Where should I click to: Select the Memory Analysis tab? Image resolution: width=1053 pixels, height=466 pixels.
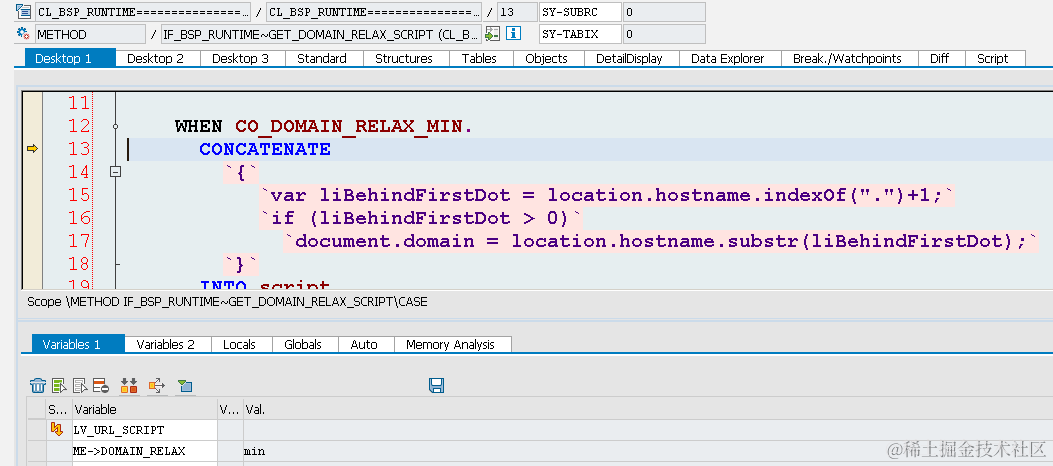click(x=453, y=344)
